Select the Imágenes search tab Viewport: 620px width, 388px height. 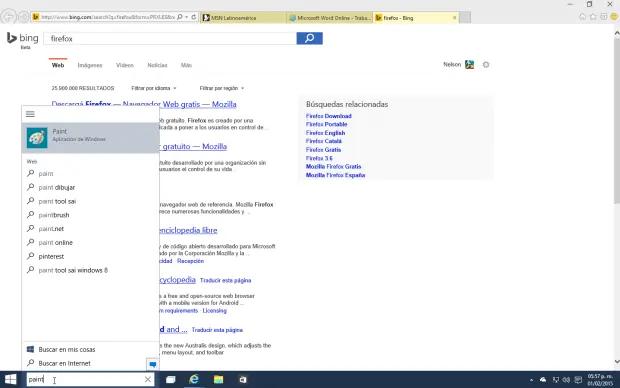pos(90,65)
